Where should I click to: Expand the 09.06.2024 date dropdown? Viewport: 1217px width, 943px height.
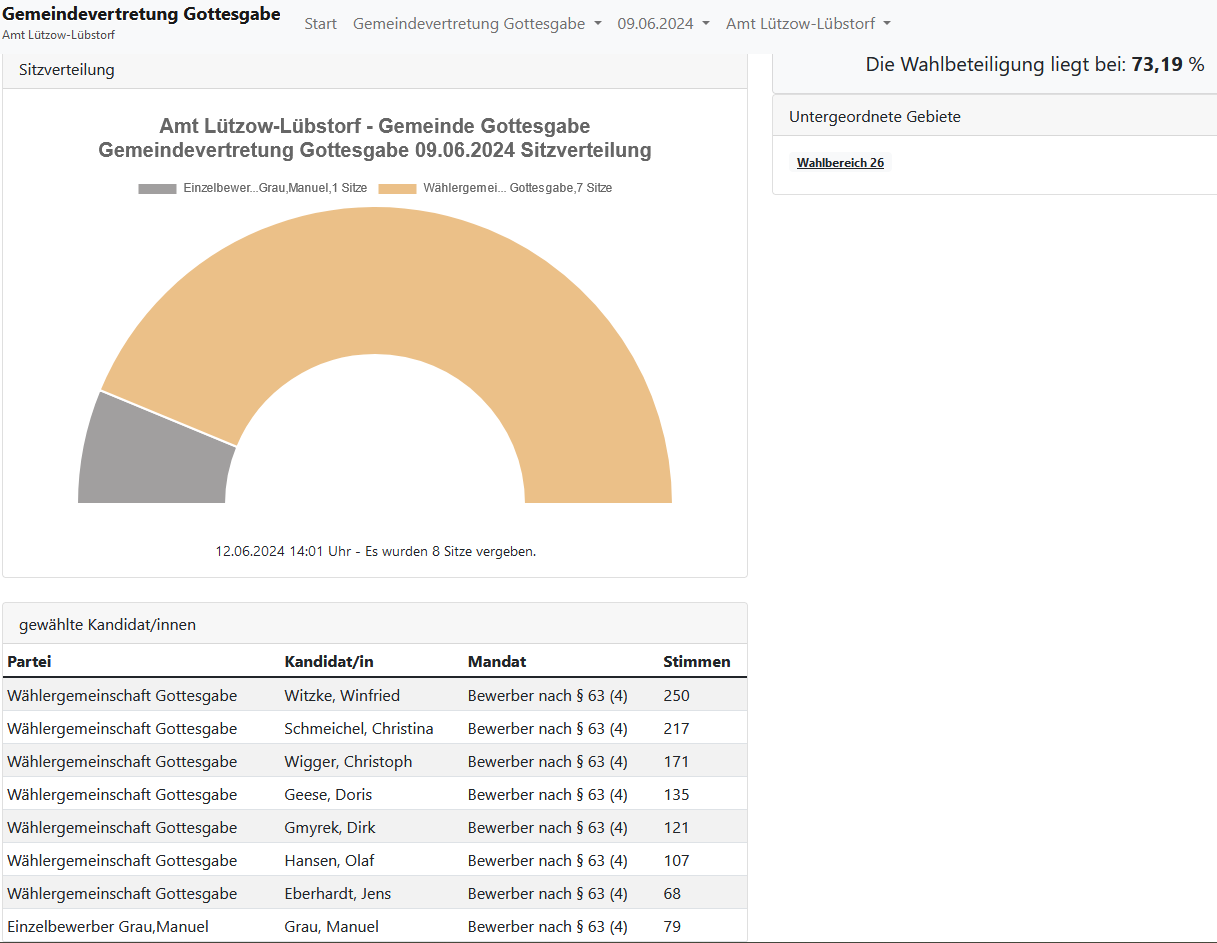(663, 24)
